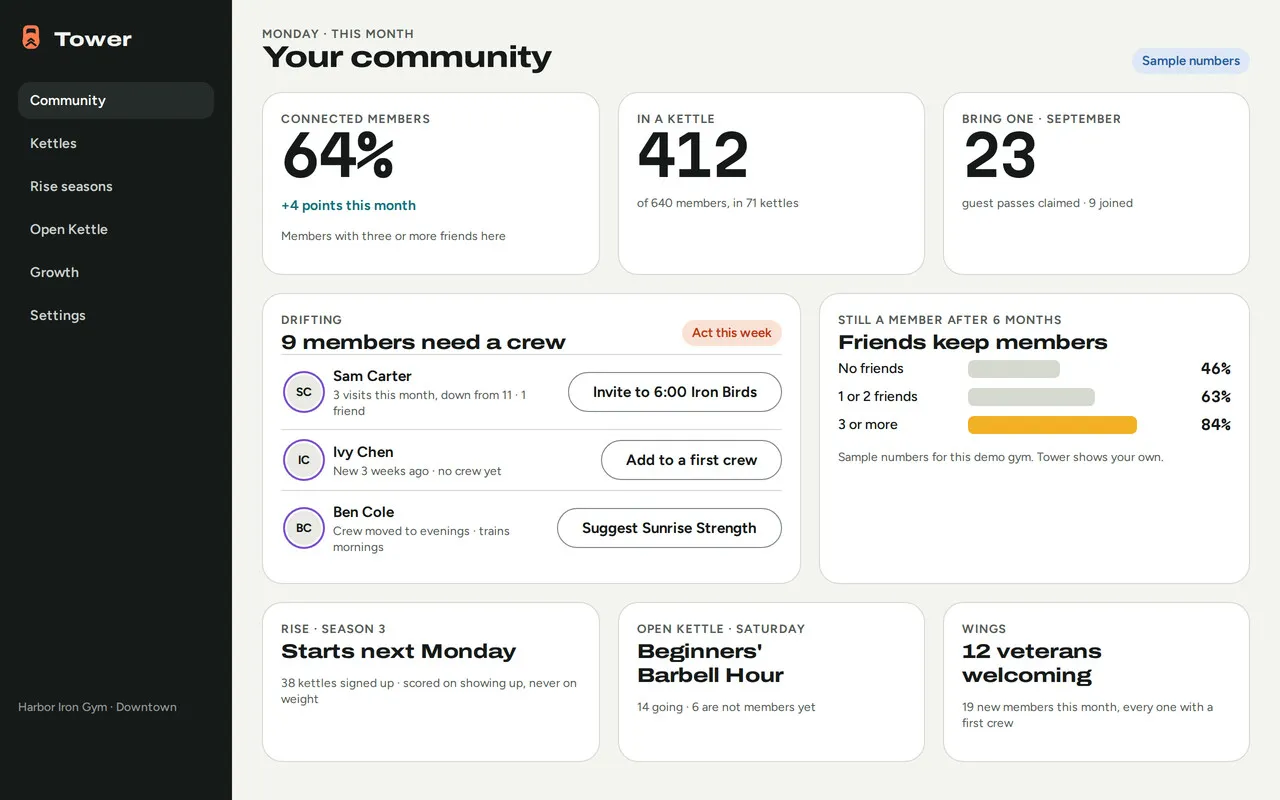Navigate to the Growth section
Image resolution: width=1280 pixels, height=800 pixels.
tap(116, 272)
